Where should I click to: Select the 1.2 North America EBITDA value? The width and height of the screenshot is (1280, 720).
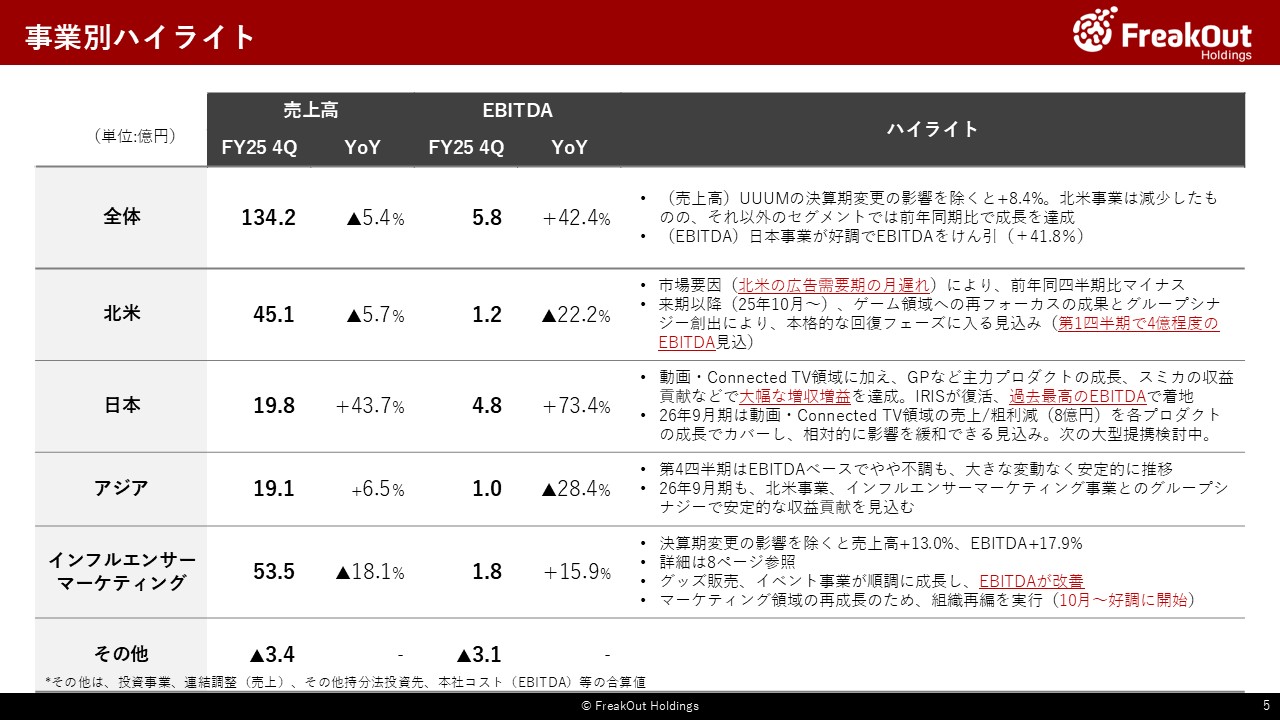(x=487, y=315)
